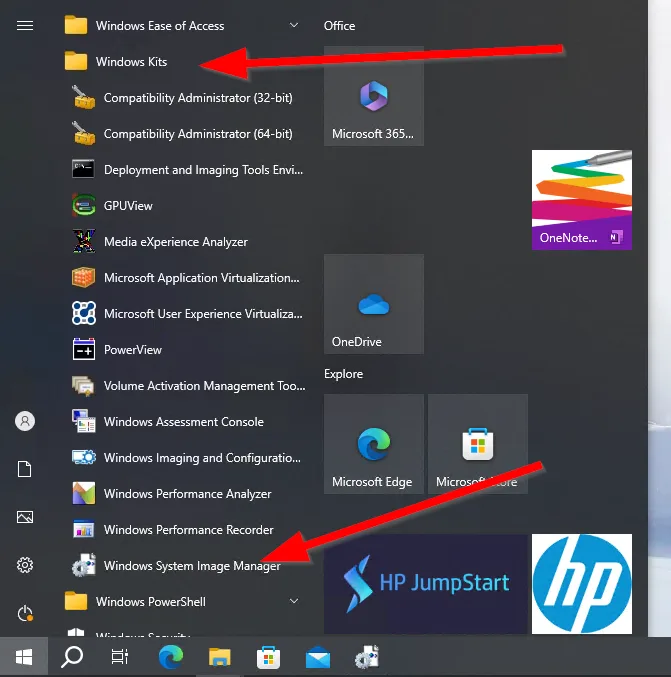Click the Explore group heading
The image size is (671, 677).
click(343, 374)
